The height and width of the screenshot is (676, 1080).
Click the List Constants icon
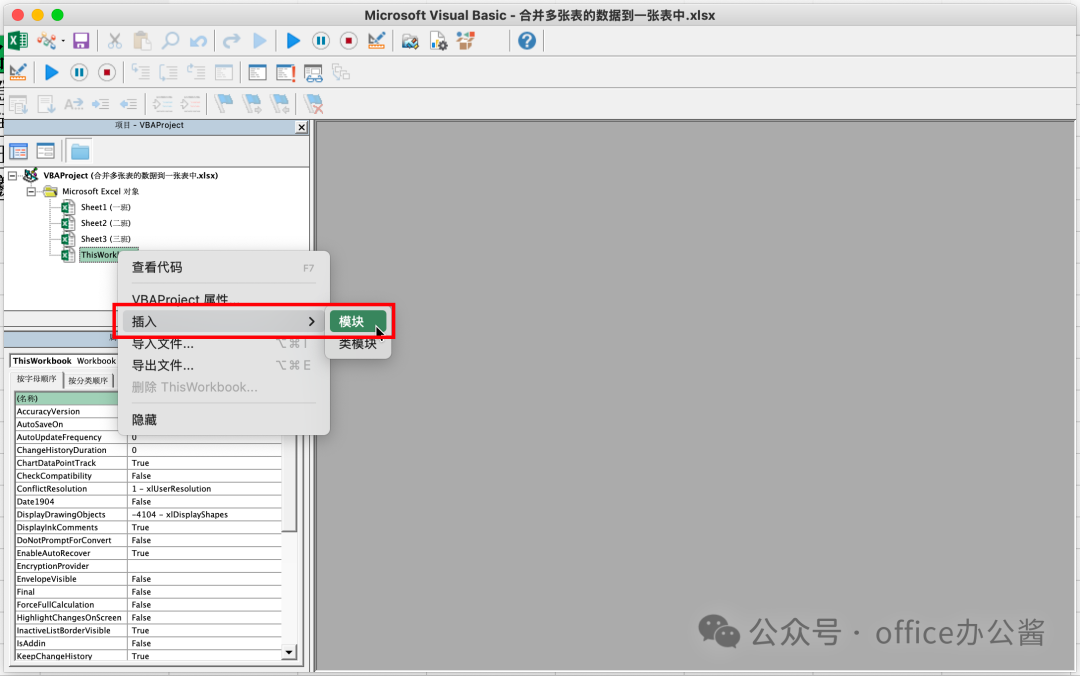(x=45, y=104)
